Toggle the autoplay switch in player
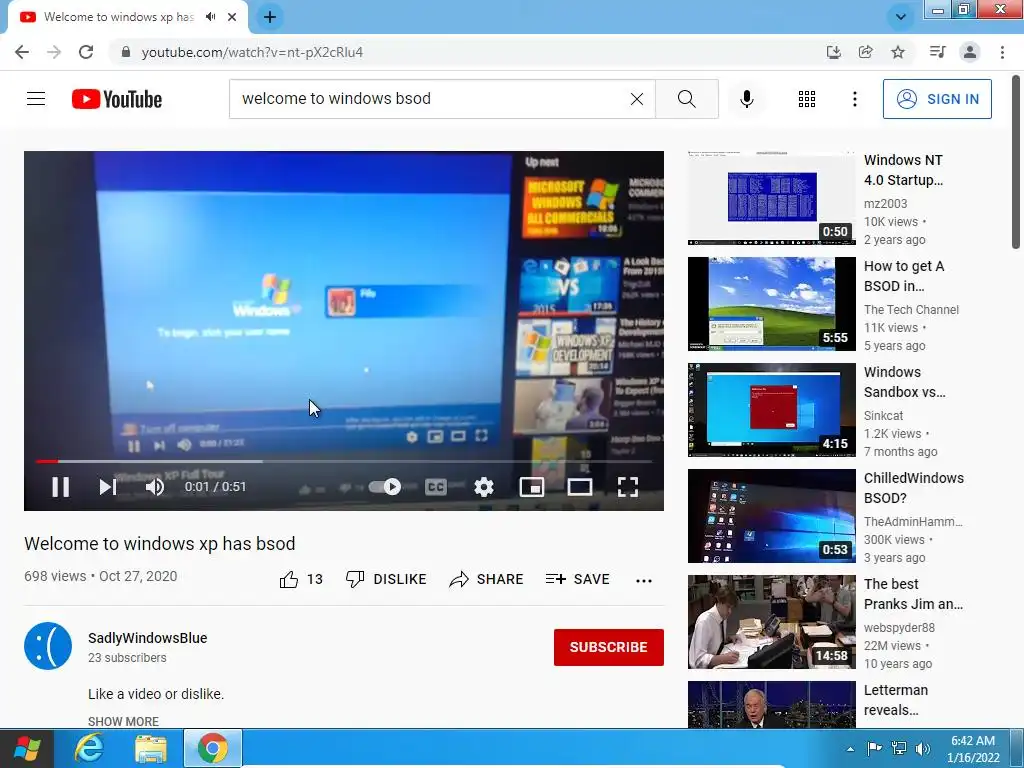 [x=385, y=487]
